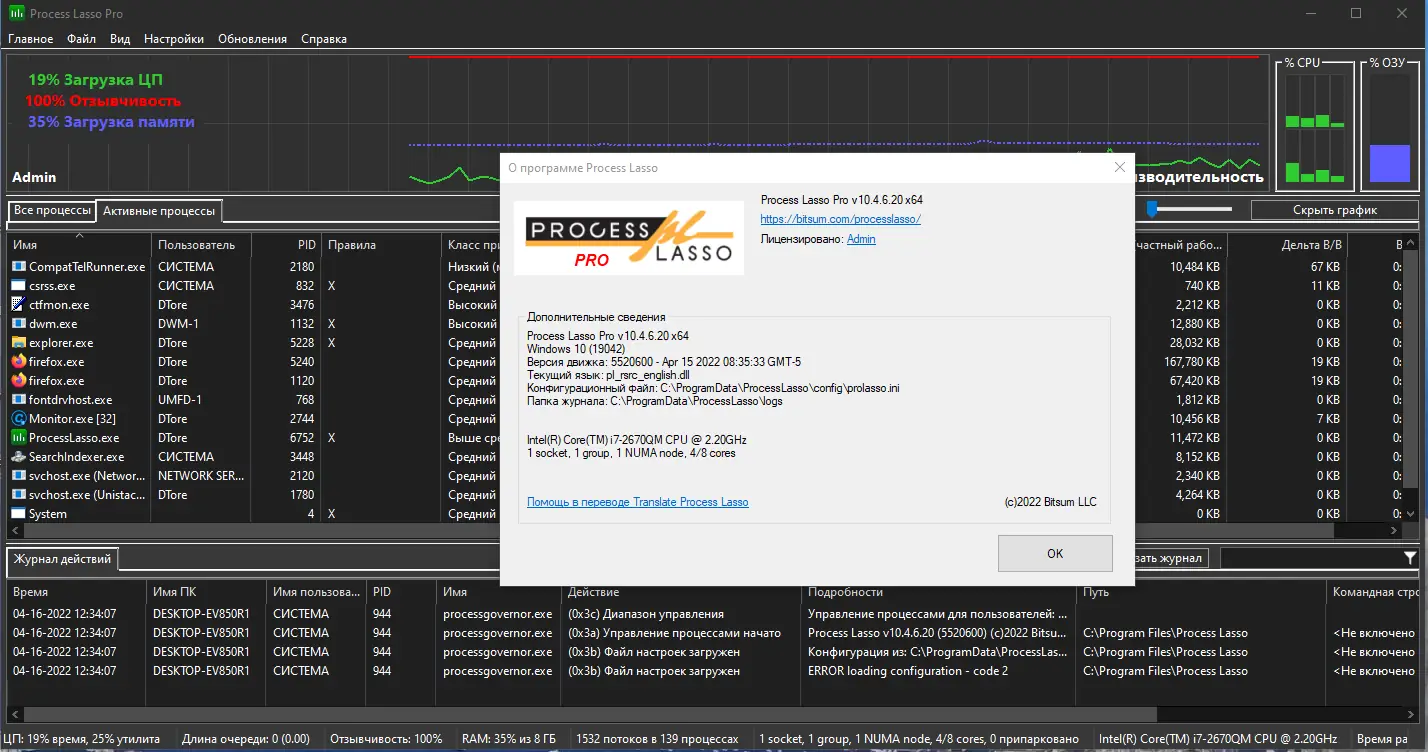
Task: Select the SearchIndexer.exe icon
Action: coord(19,457)
